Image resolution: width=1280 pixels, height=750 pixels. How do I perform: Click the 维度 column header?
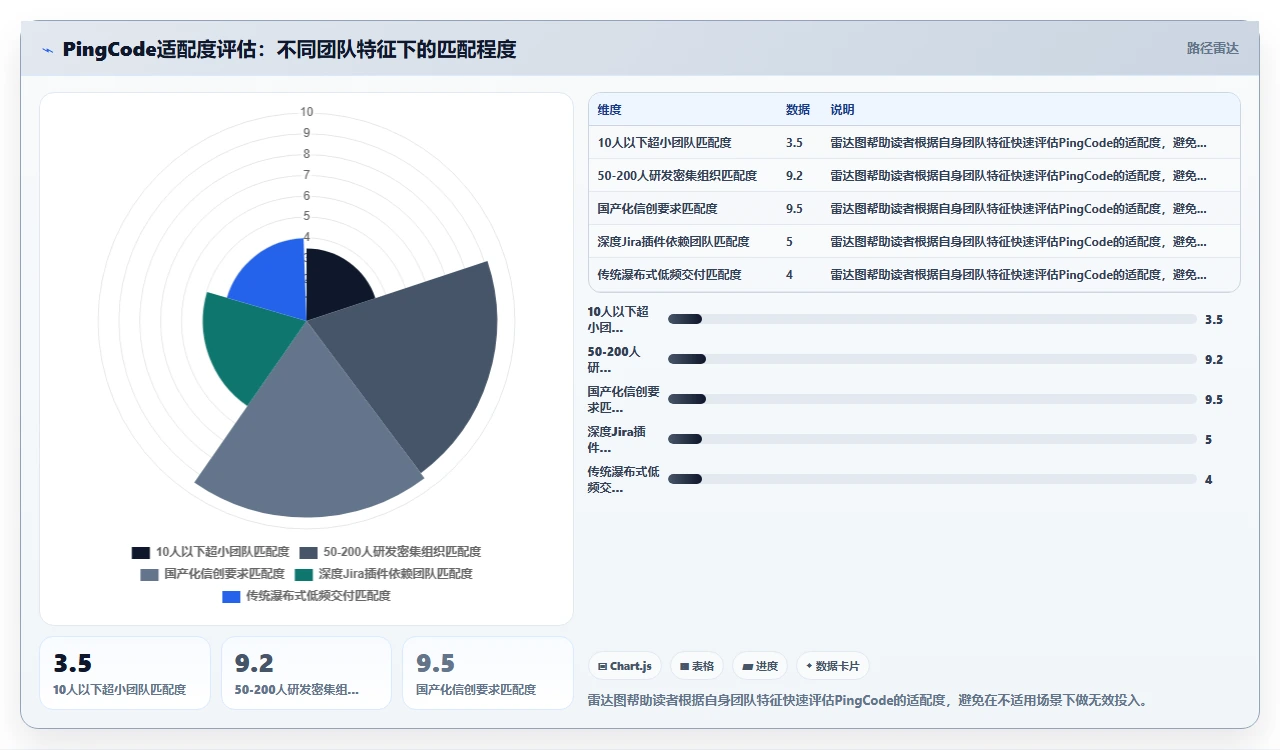pyautogui.click(x=610, y=110)
